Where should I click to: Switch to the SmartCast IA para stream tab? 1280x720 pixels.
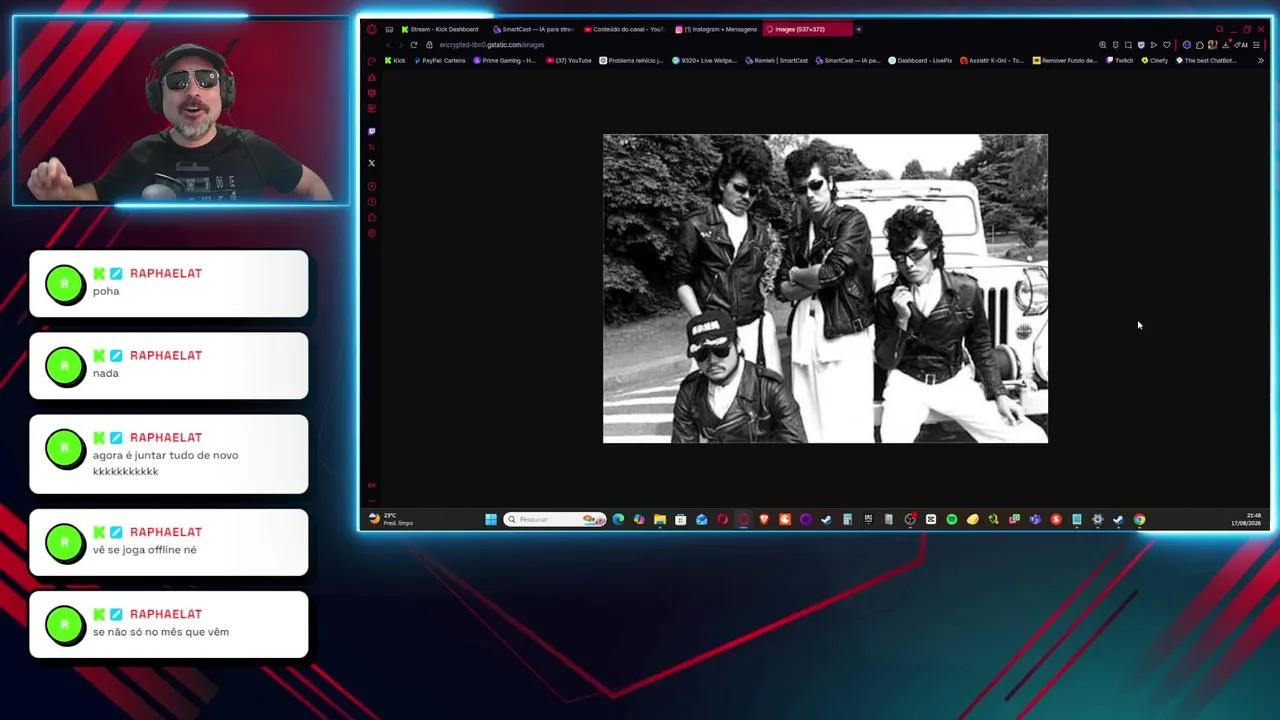[535, 29]
